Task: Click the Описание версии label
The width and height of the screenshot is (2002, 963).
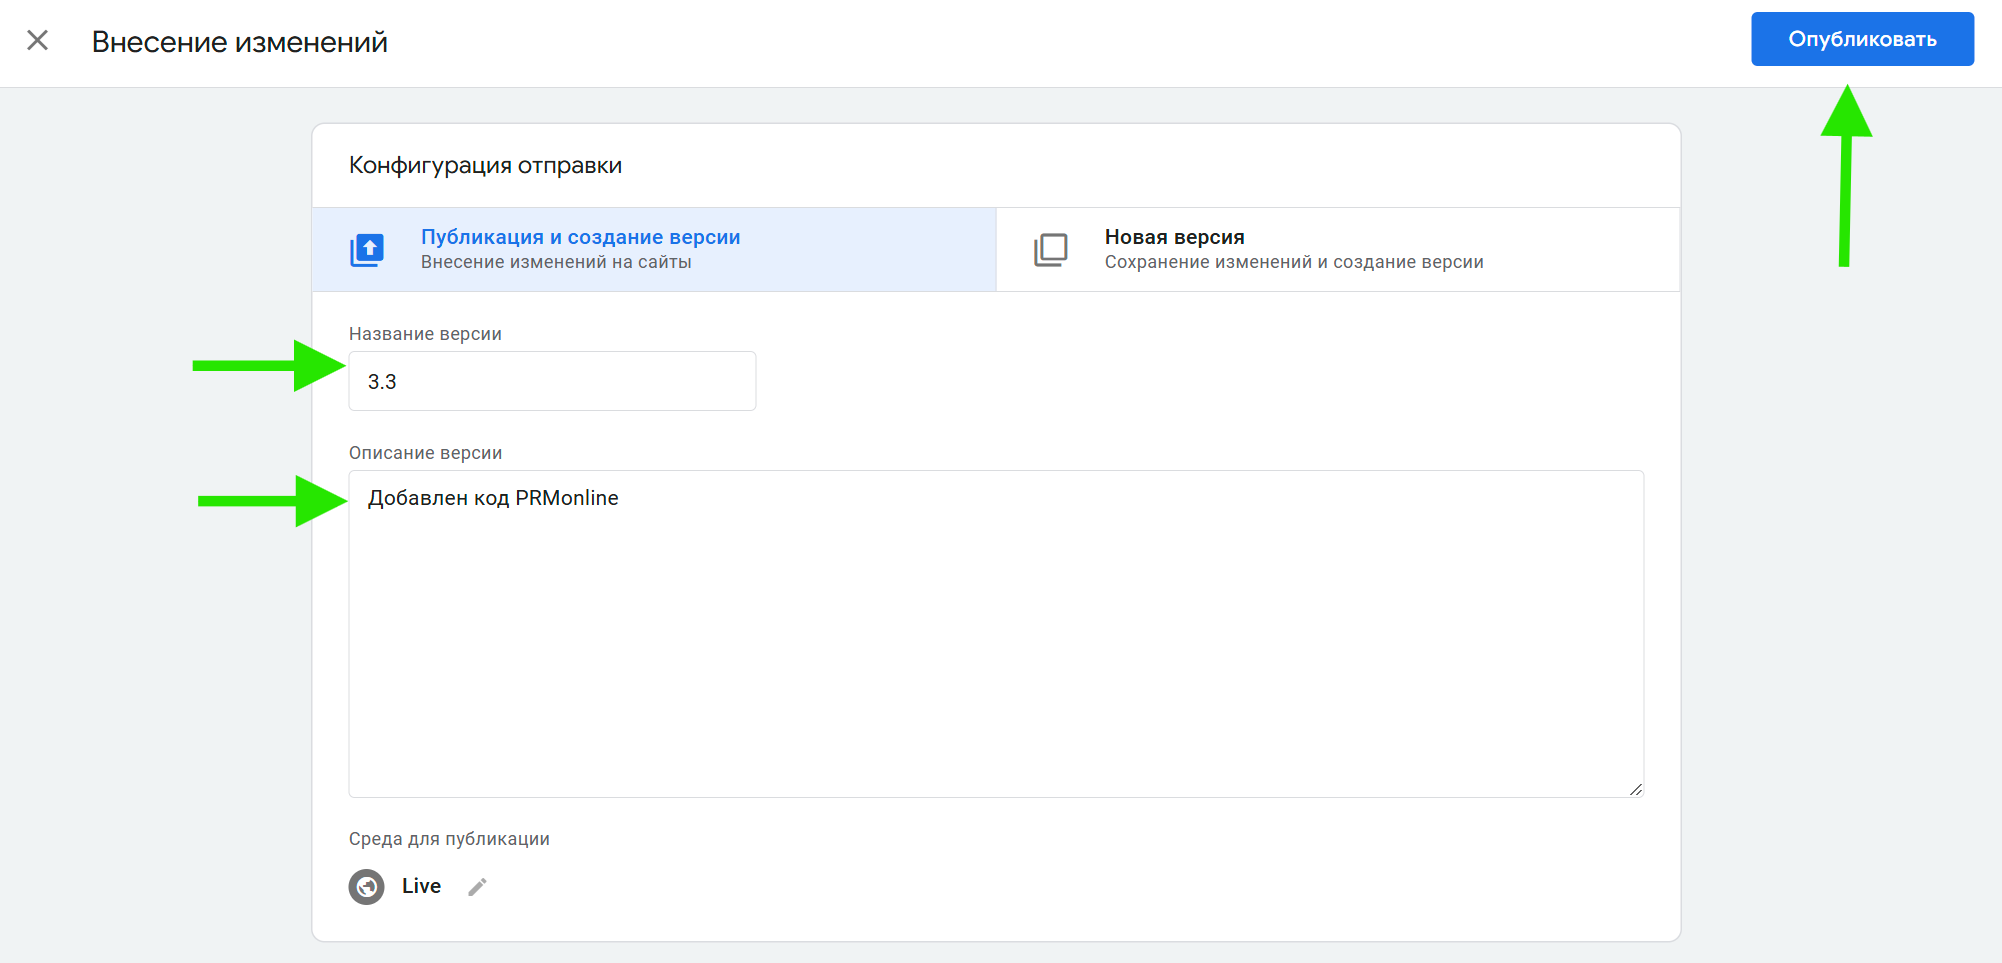Action: coord(425,453)
